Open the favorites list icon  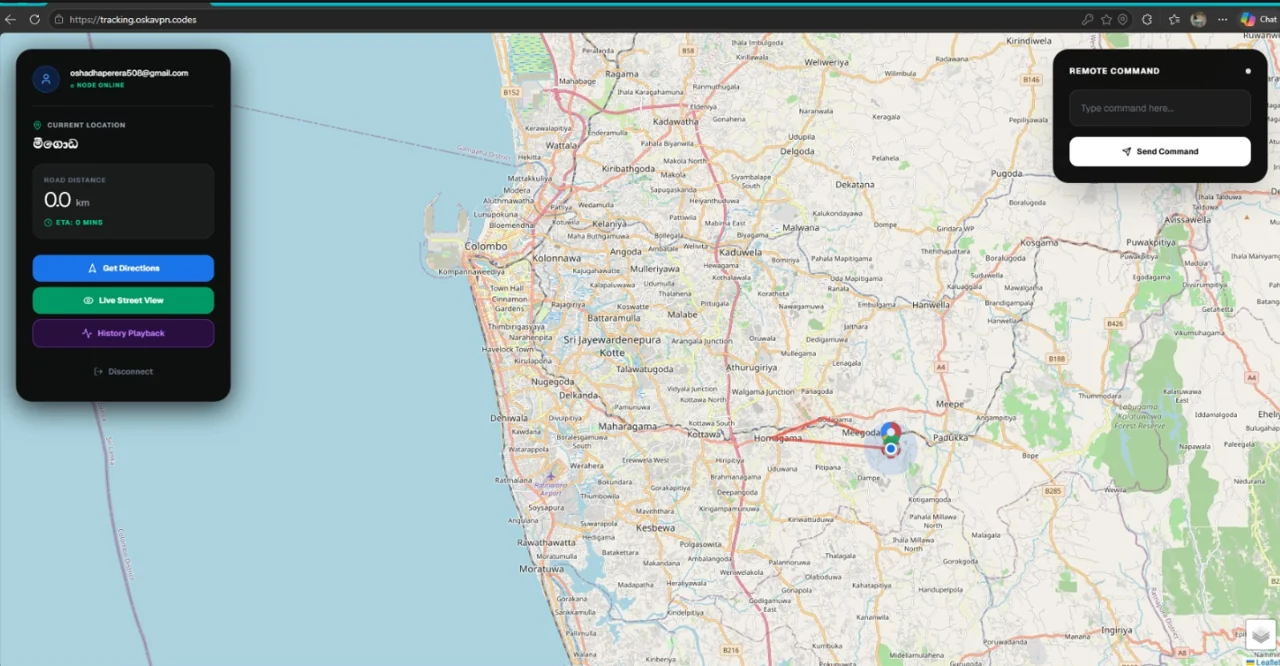click(1174, 19)
